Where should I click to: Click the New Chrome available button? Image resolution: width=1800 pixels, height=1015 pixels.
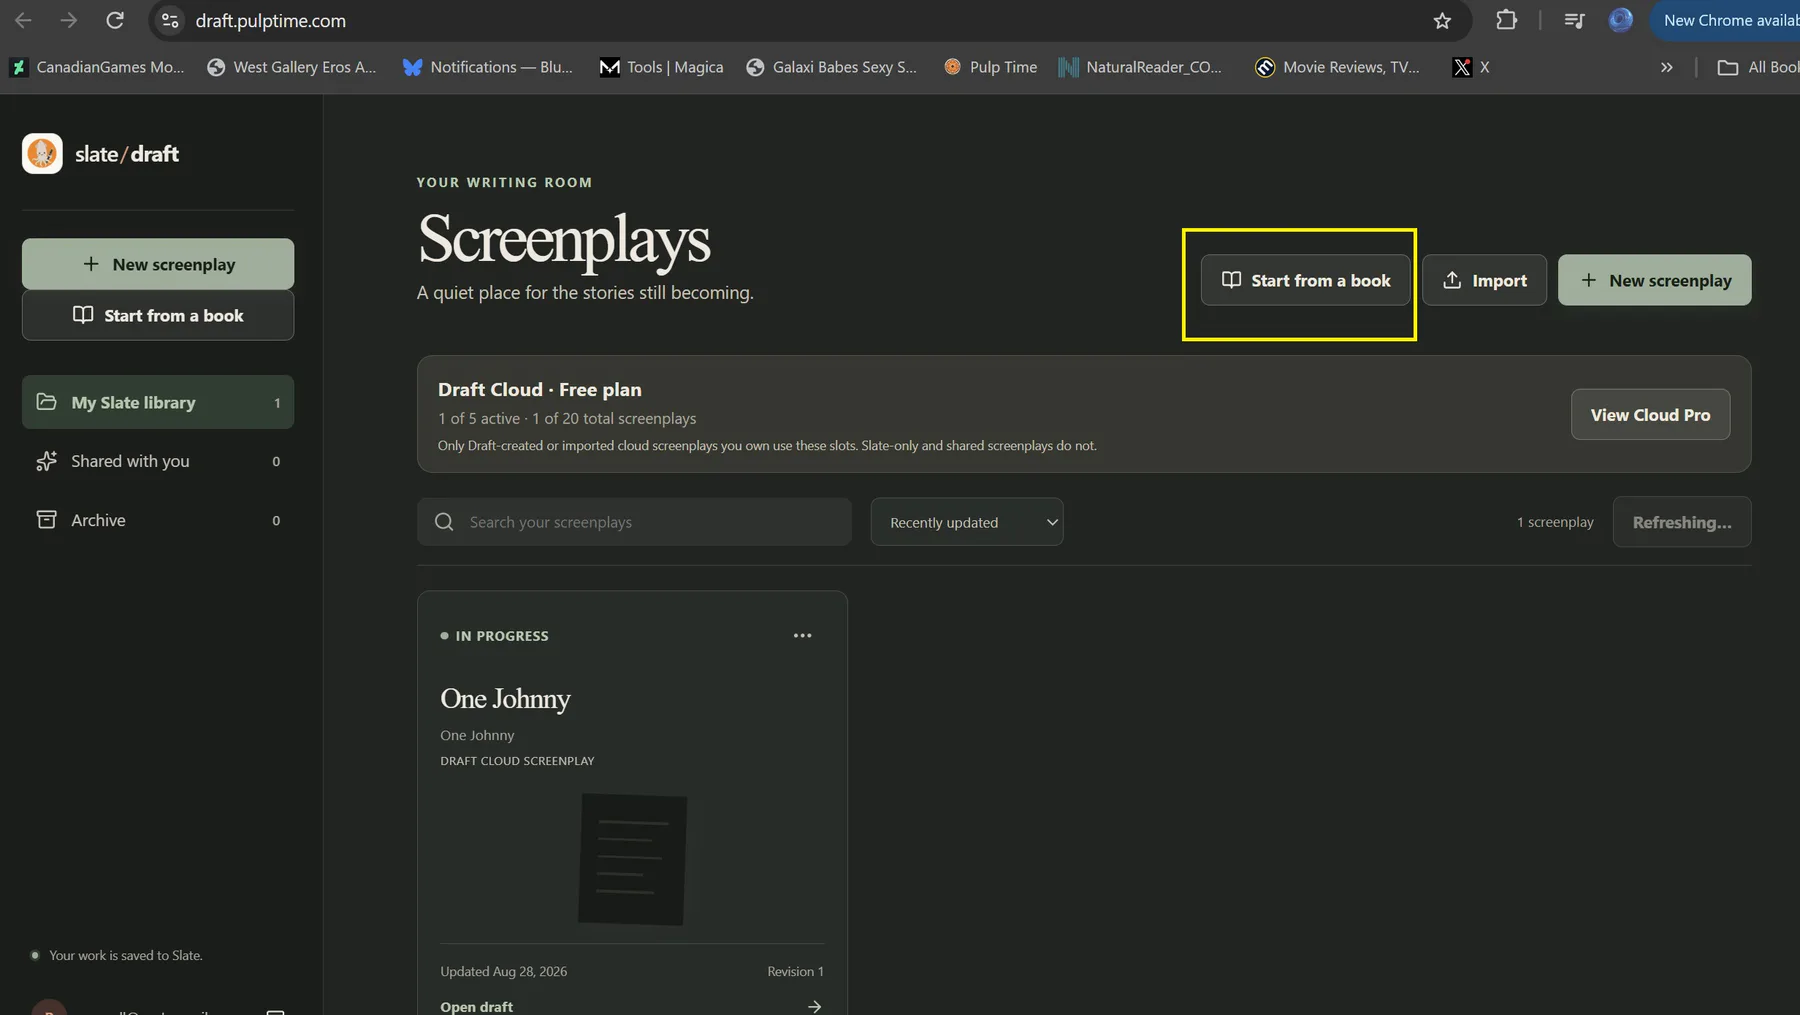(1726, 20)
